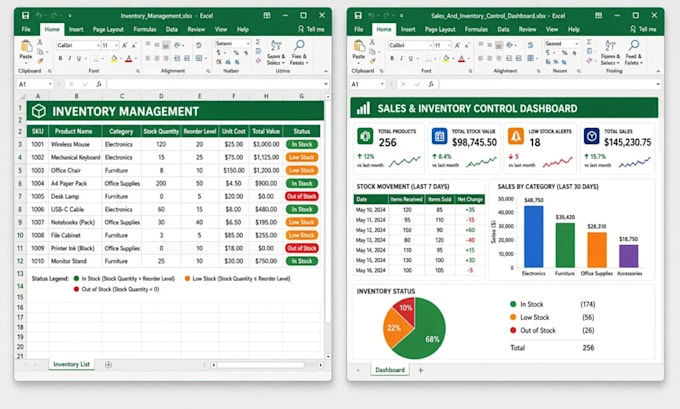Click Total Stock Value calendar icon on dashboard
The height and width of the screenshot is (409, 680).
(439, 136)
